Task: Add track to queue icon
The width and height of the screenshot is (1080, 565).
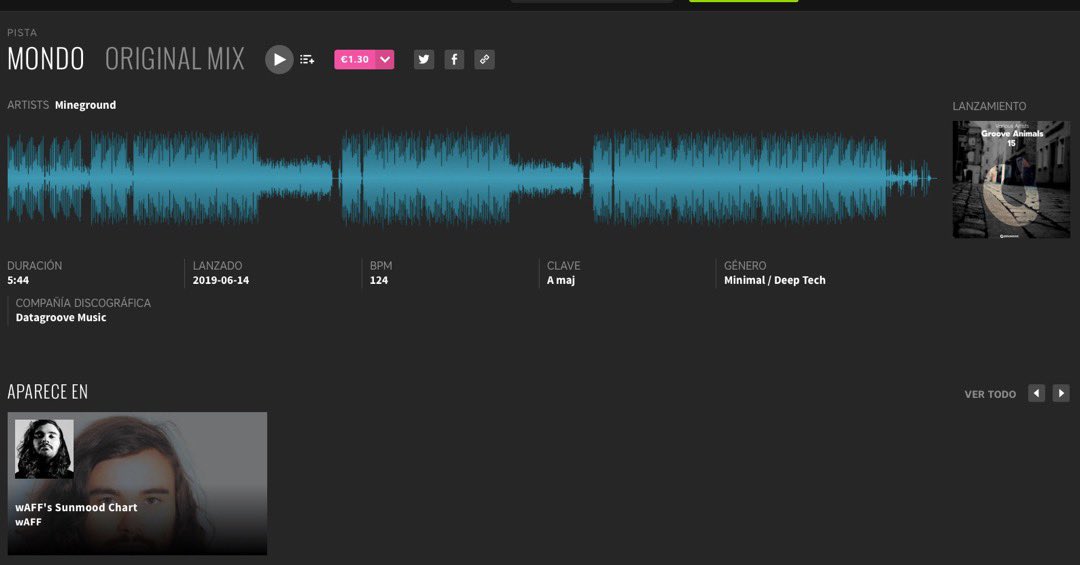Action: 307,60
